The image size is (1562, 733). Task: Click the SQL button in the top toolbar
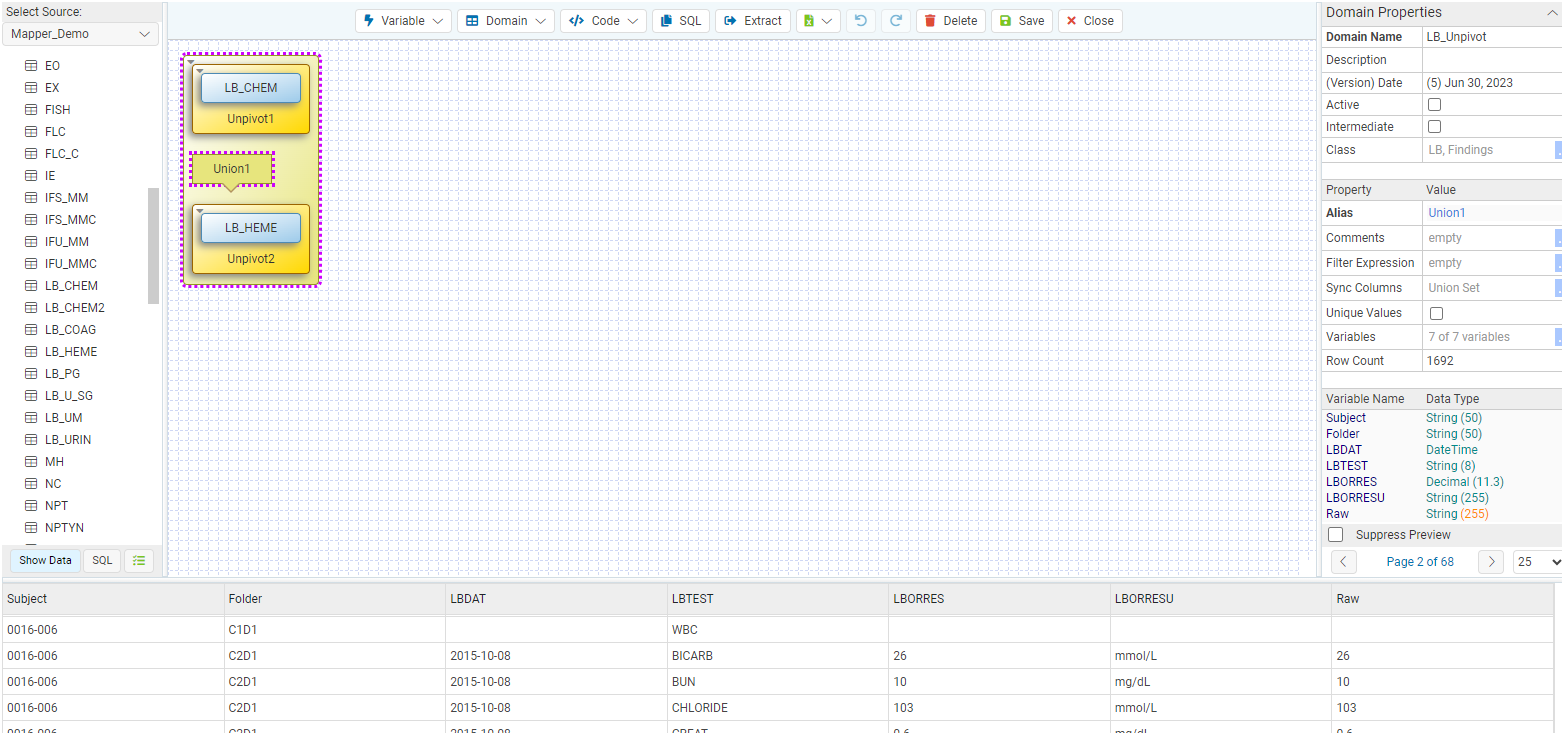coord(681,21)
